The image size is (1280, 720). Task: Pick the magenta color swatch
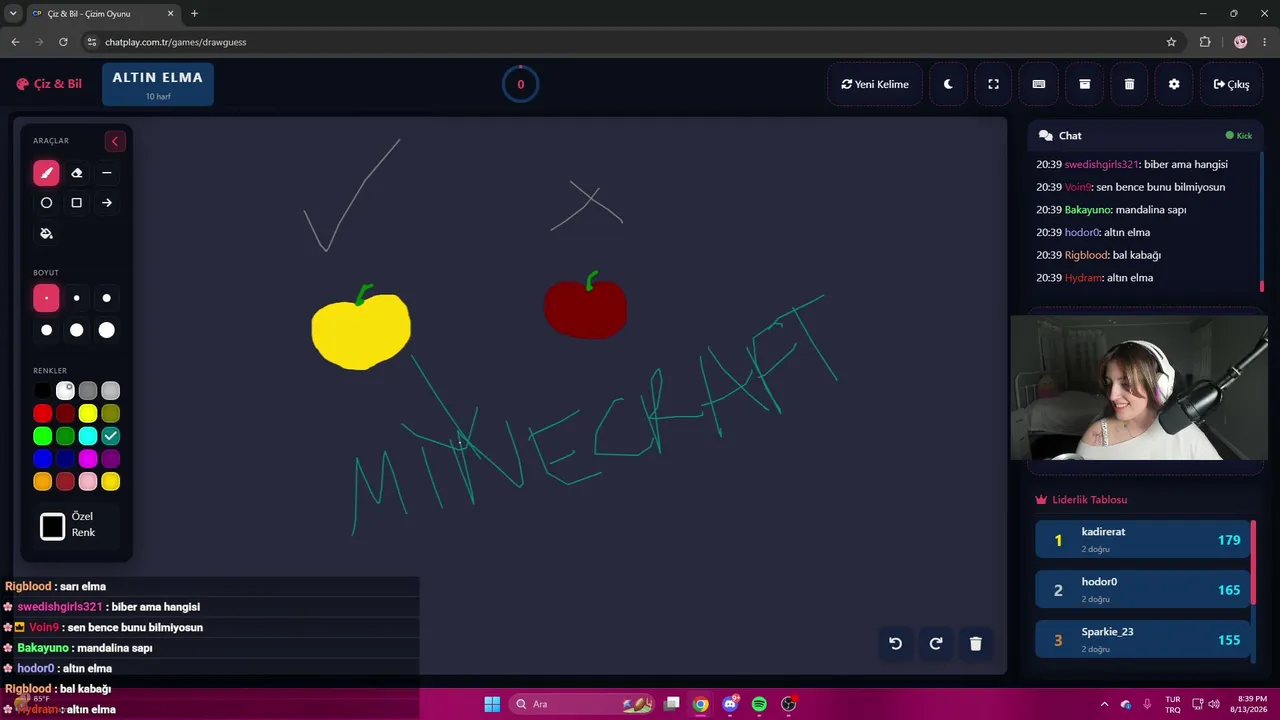pos(88,459)
